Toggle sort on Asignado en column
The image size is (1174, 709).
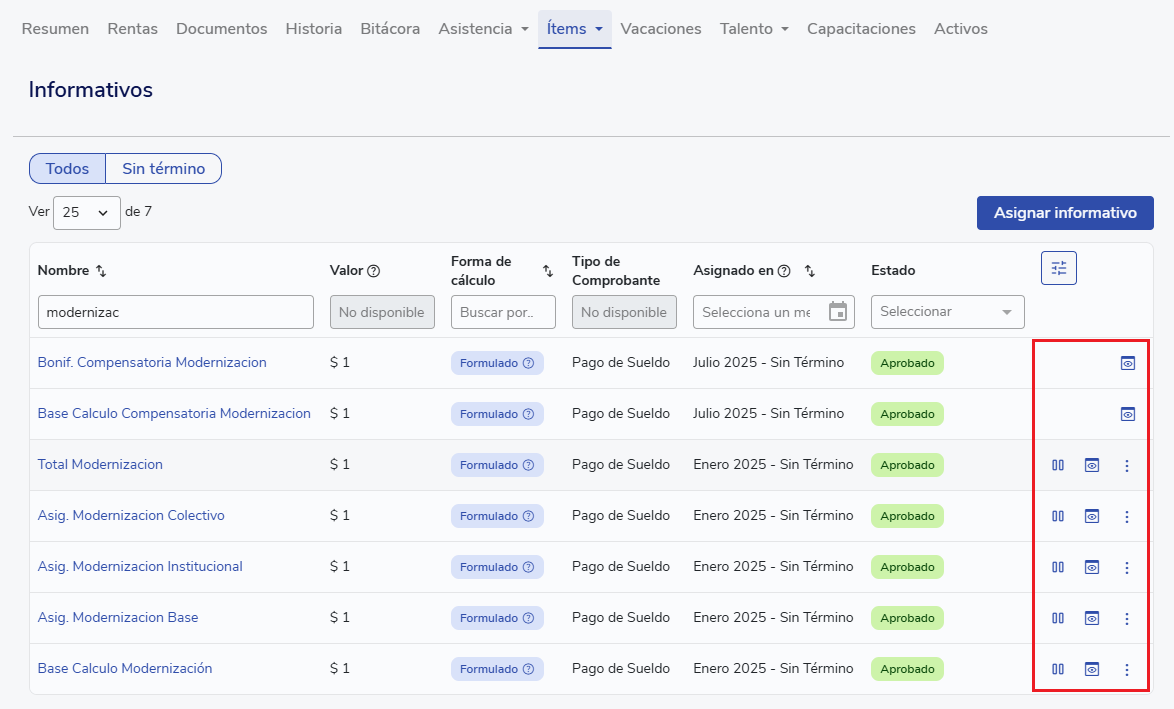810,271
